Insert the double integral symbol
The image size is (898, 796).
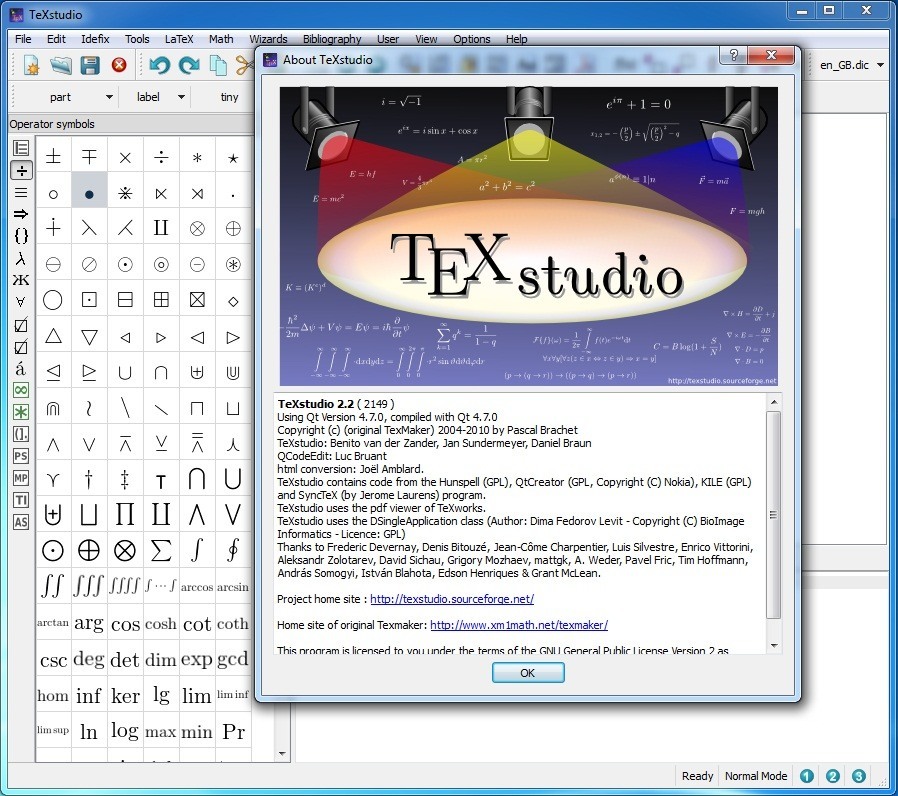click(x=53, y=586)
